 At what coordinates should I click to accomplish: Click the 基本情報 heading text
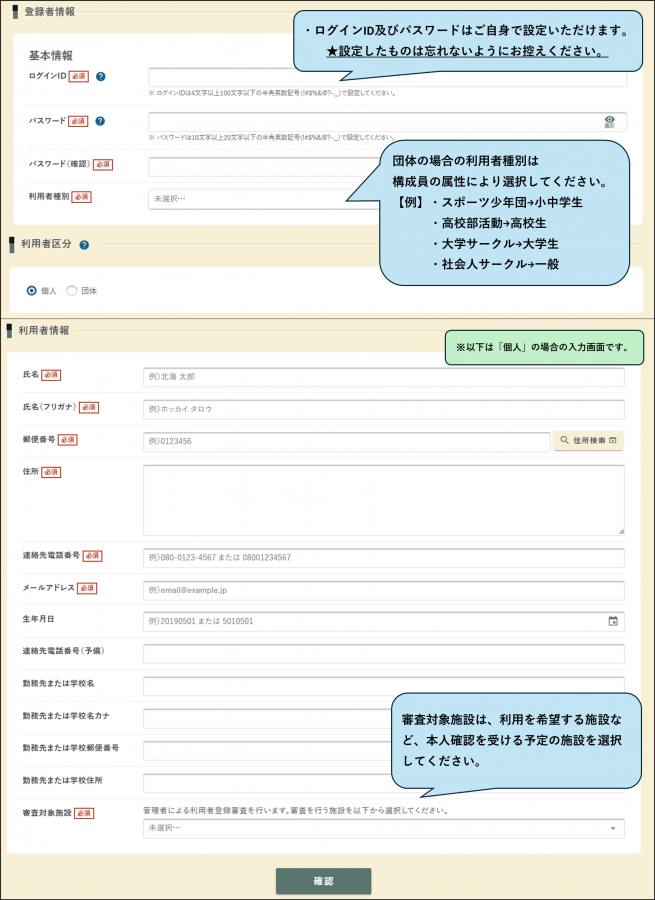(x=51, y=56)
